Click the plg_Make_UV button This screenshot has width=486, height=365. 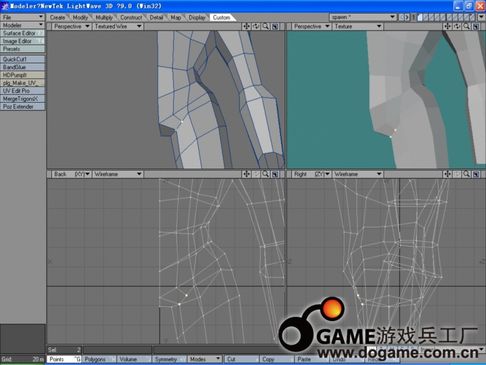(x=23, y=83)
